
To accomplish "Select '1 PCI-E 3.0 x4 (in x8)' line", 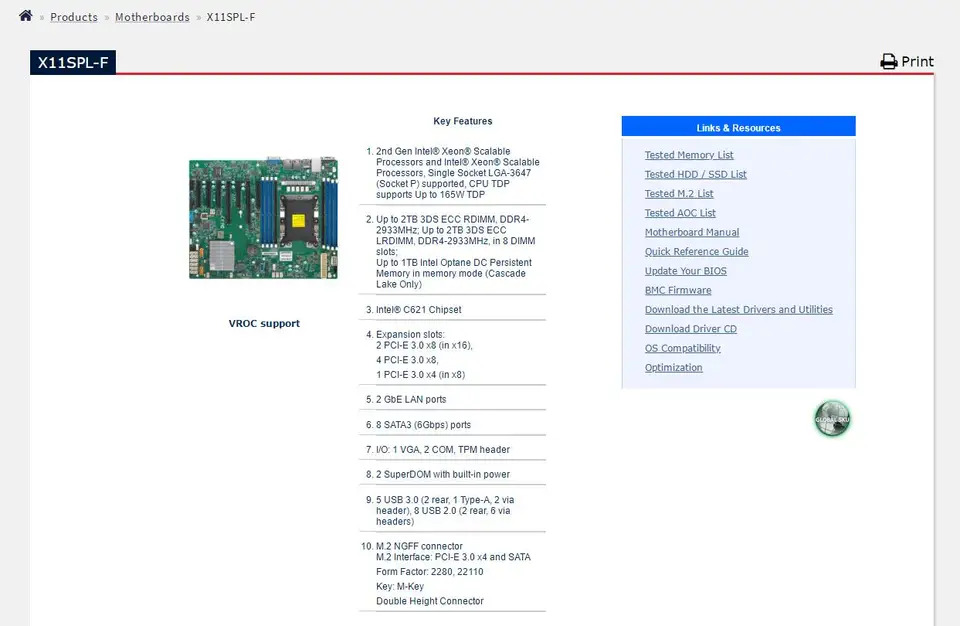I will point(421,375).
